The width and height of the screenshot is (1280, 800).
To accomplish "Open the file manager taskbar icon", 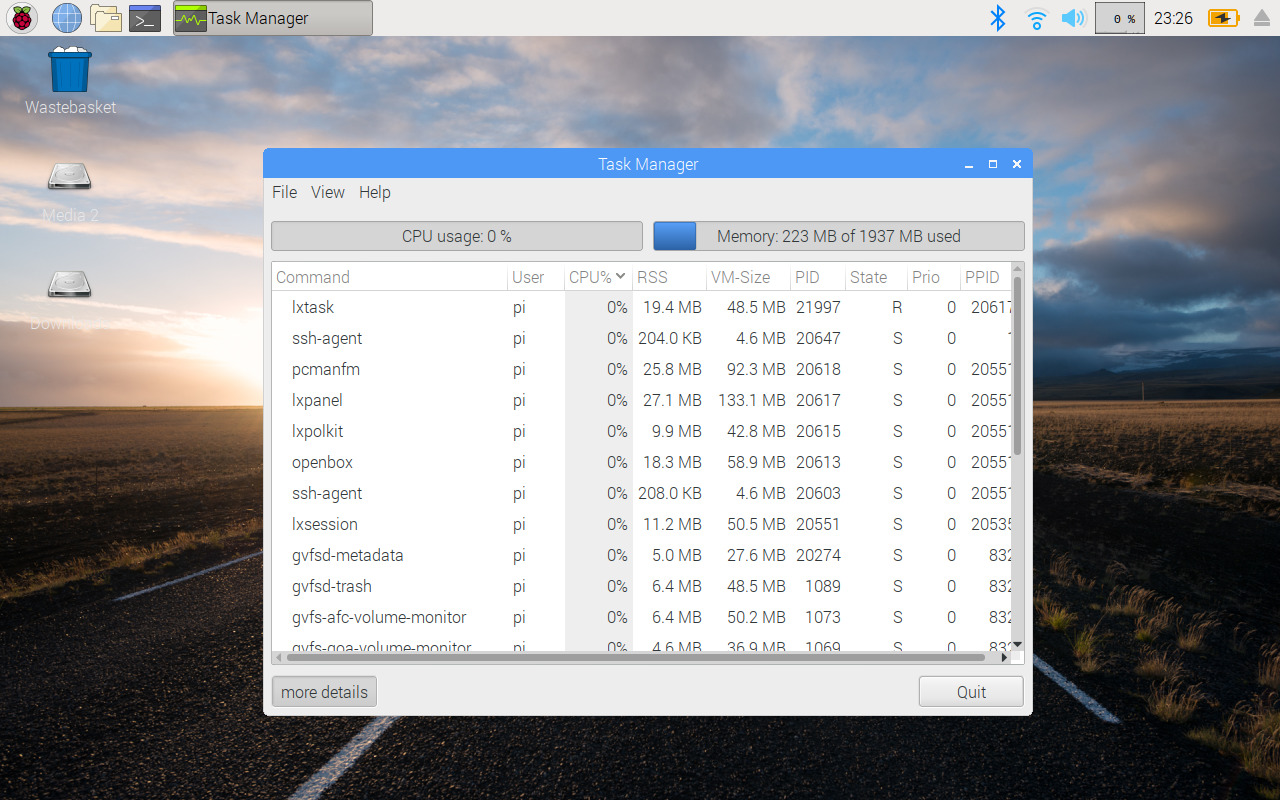I will [x=106, y=18].
